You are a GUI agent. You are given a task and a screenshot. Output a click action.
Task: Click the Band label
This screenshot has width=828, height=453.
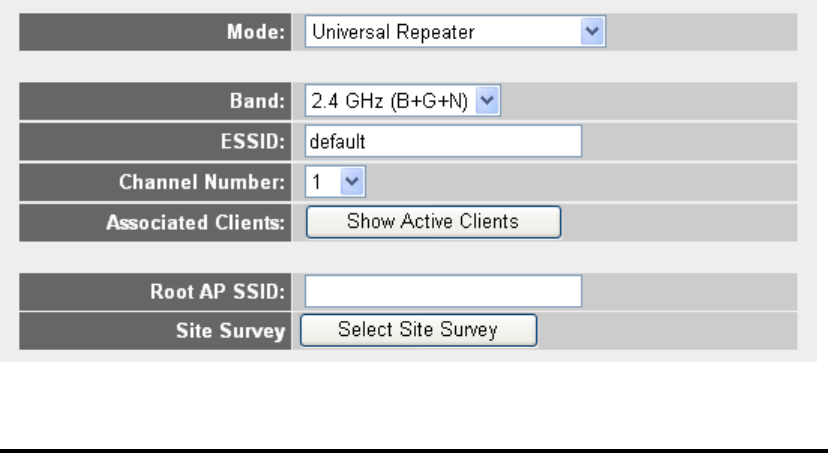point(263,103)
